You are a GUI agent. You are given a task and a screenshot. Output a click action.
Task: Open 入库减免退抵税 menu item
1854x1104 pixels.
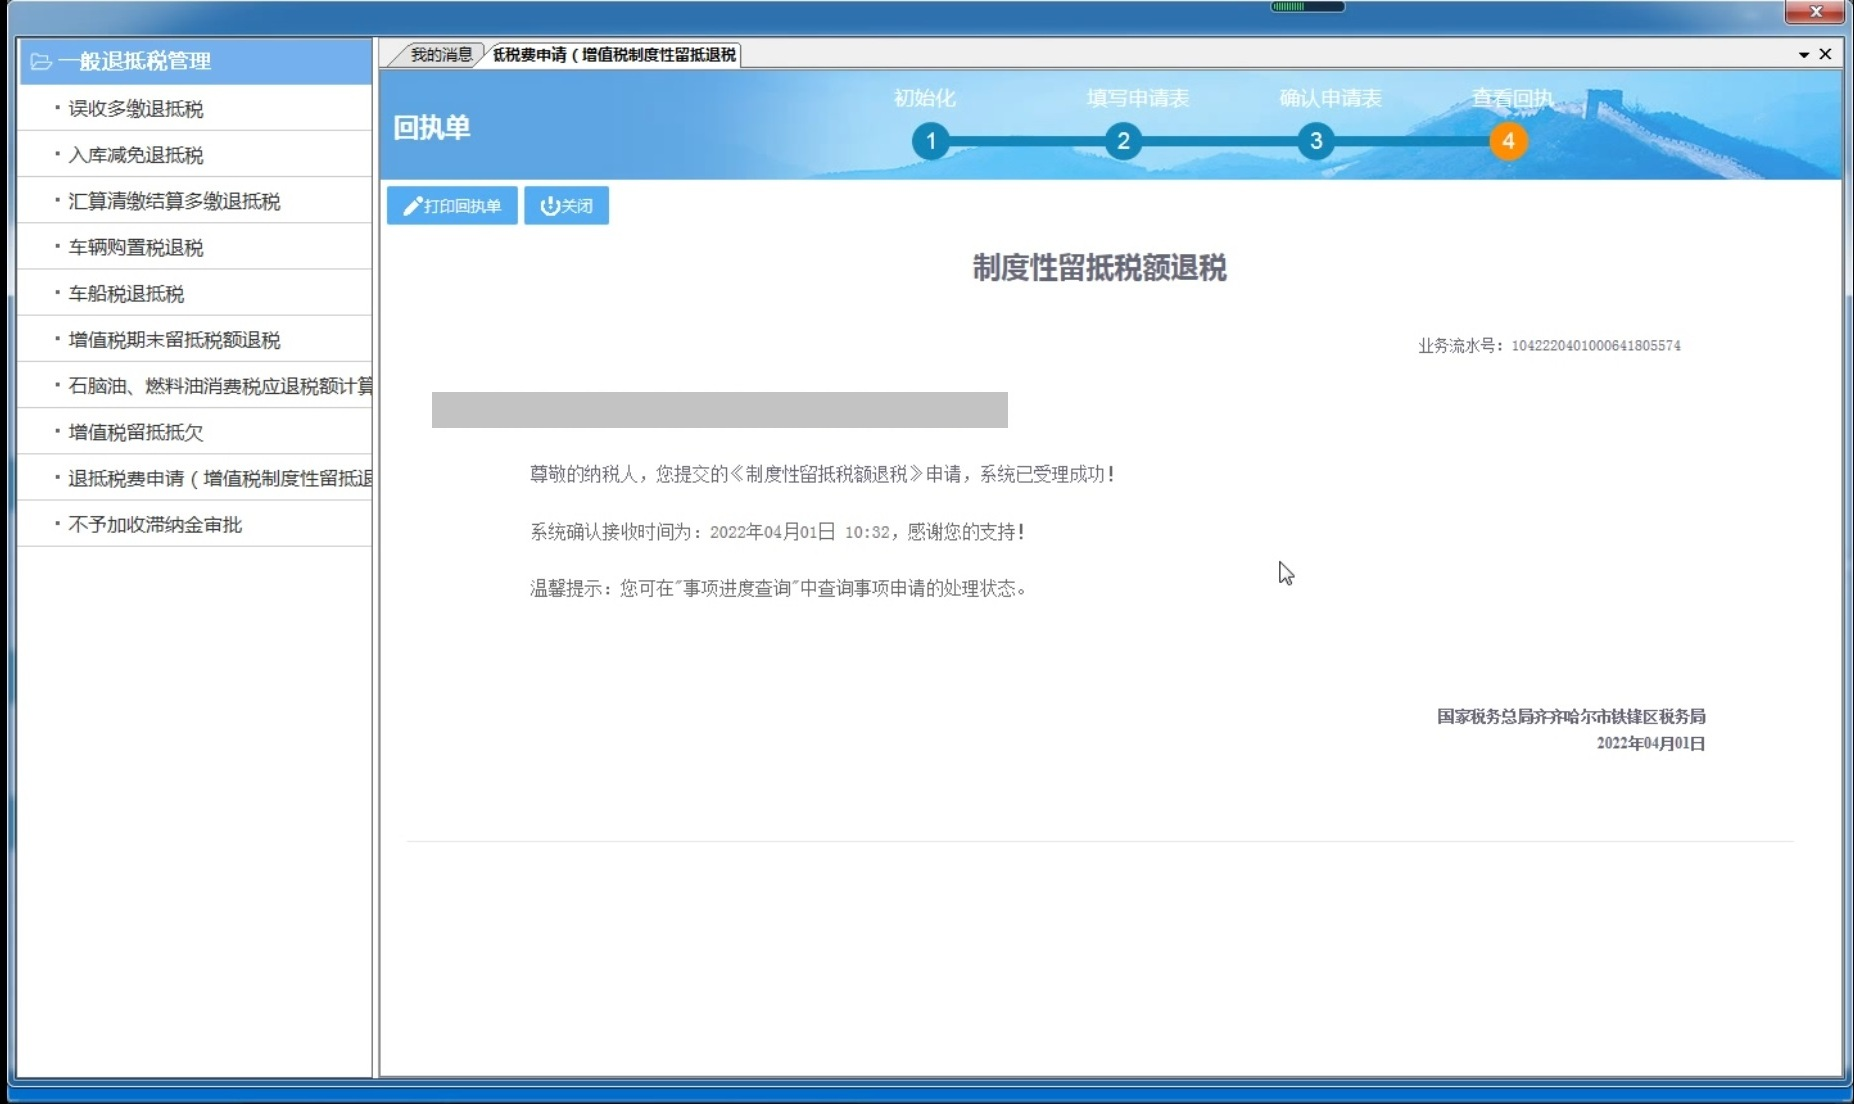(x=136, y=155)
